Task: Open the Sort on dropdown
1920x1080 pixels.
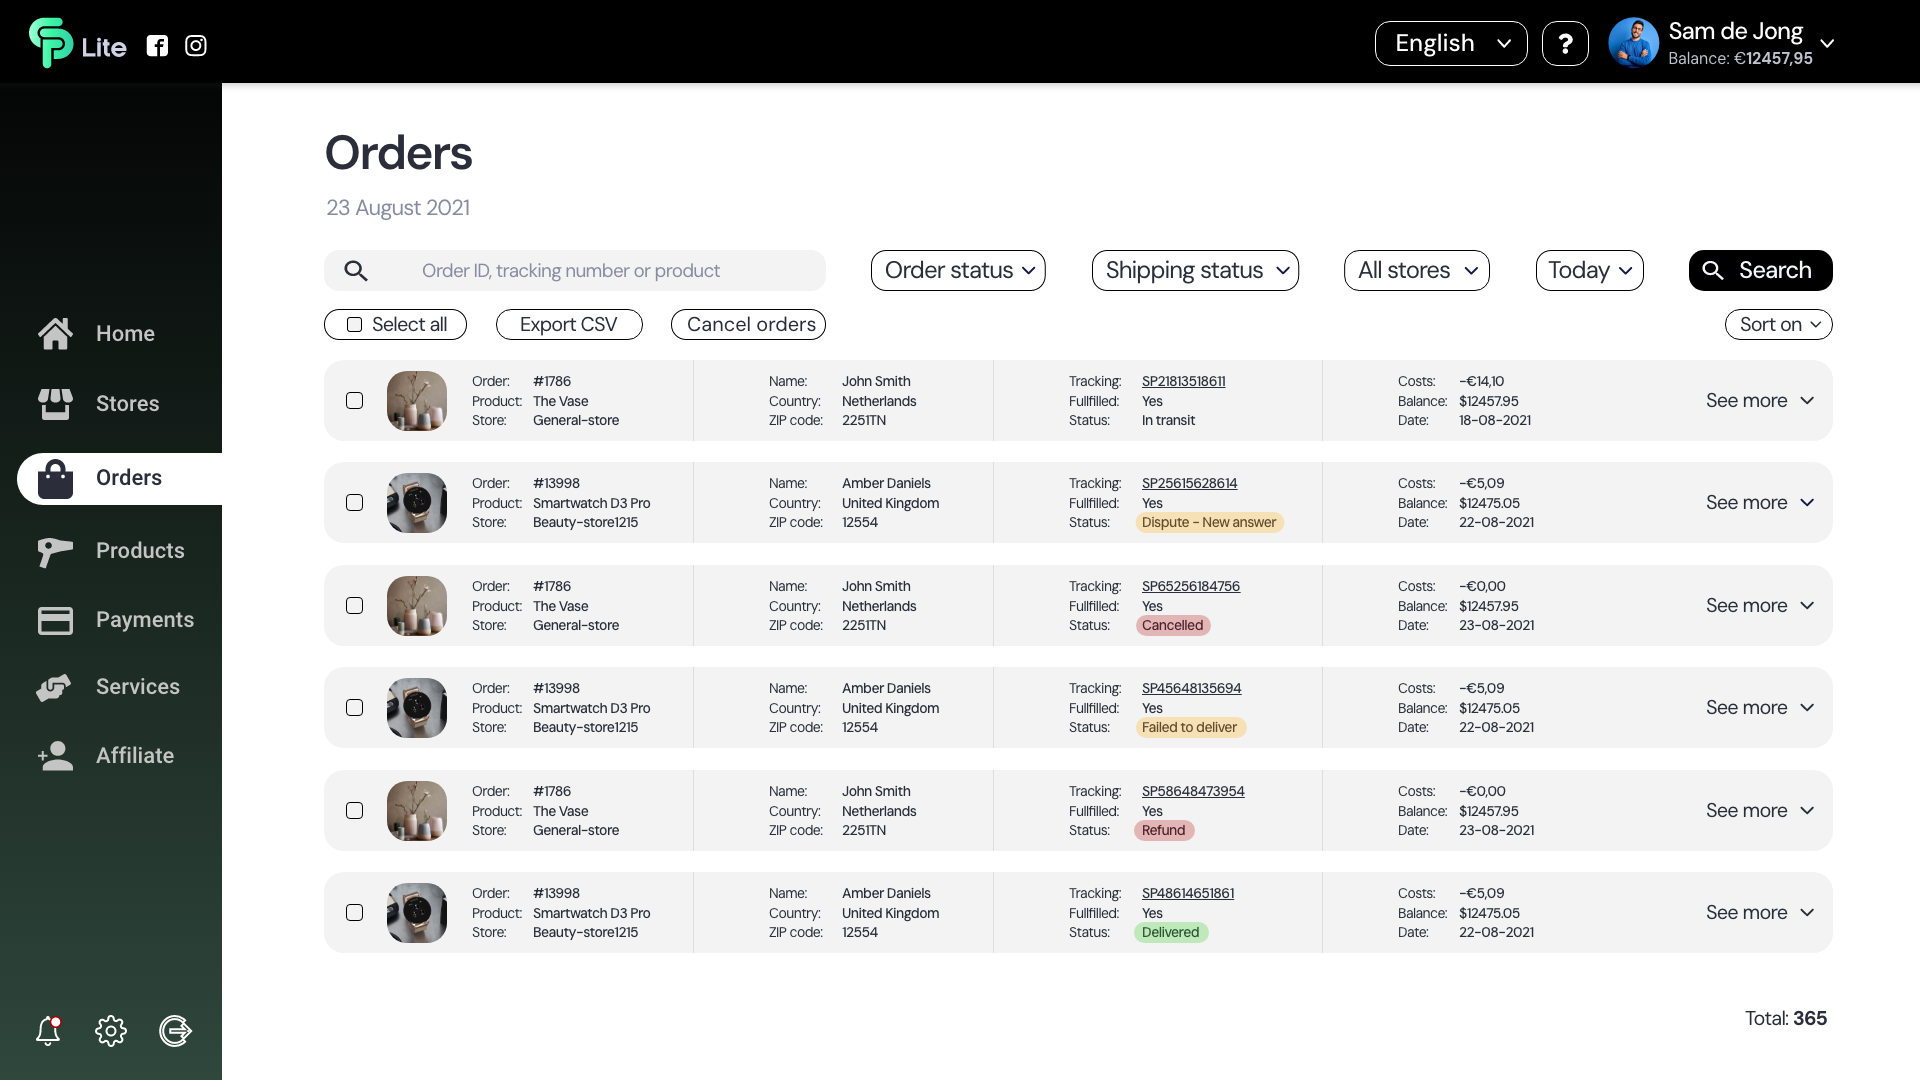Action: click(1778, 325)
